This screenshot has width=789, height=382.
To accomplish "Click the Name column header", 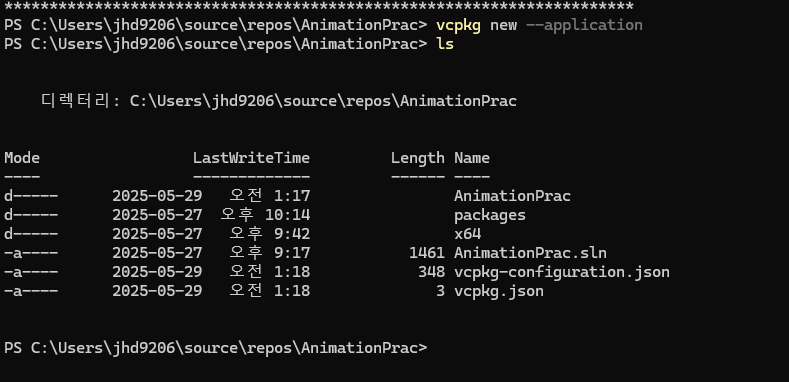I will click(471, 158).
